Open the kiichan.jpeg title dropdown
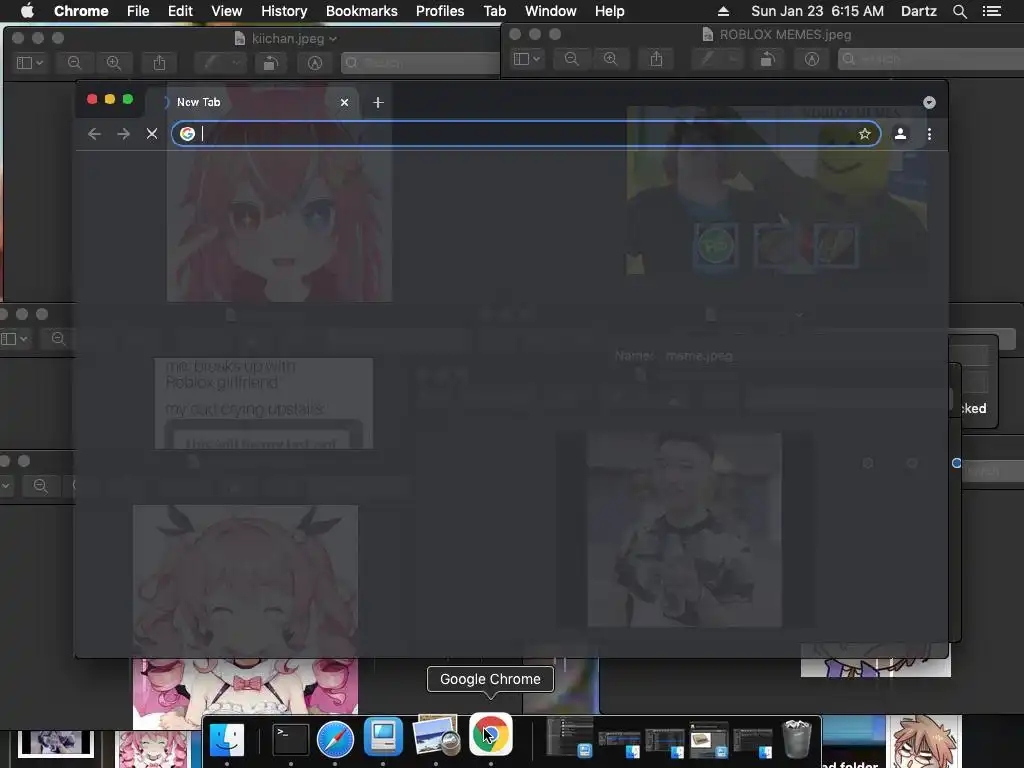 coord(333,39)
